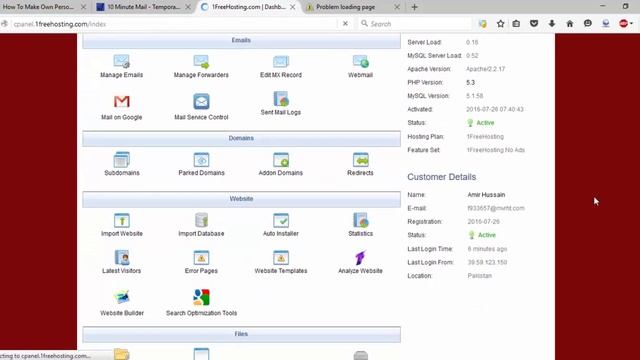Open the Import Website icon

122,220
